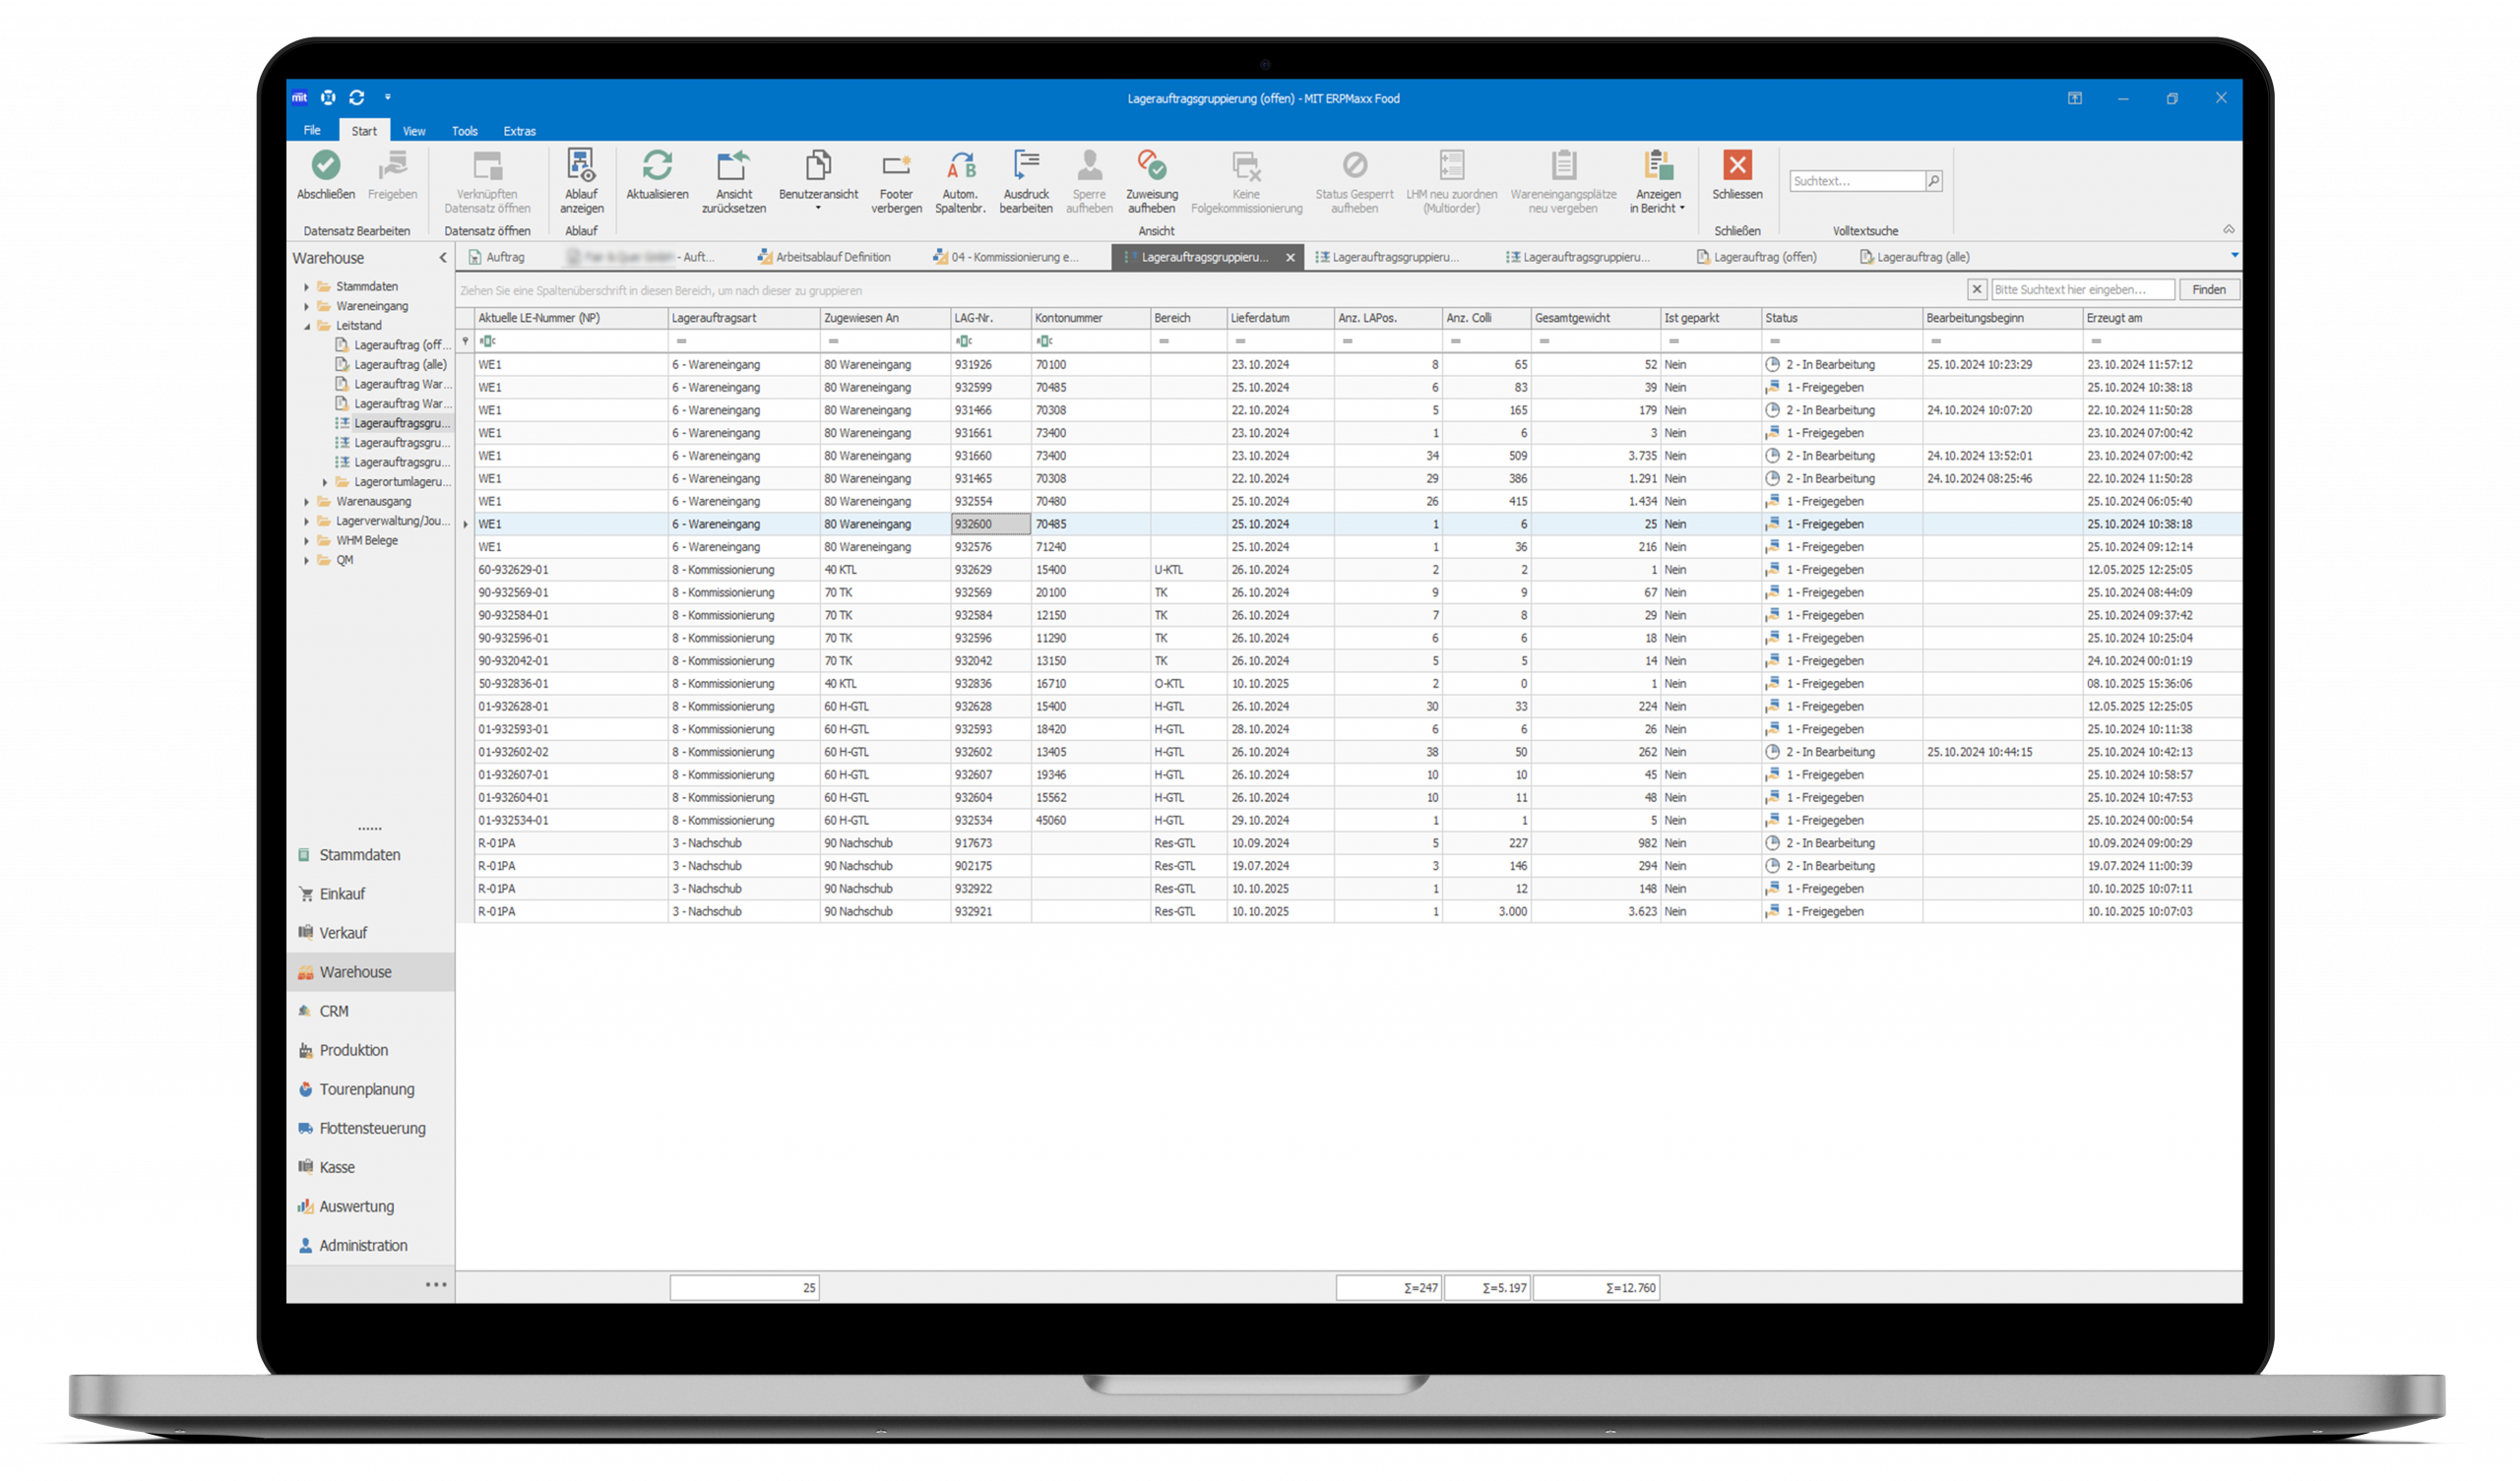Open the Lagerauftrag (alle) document tab
The height and width of the screenshot is (1481, 2520).
(1921, 257)
